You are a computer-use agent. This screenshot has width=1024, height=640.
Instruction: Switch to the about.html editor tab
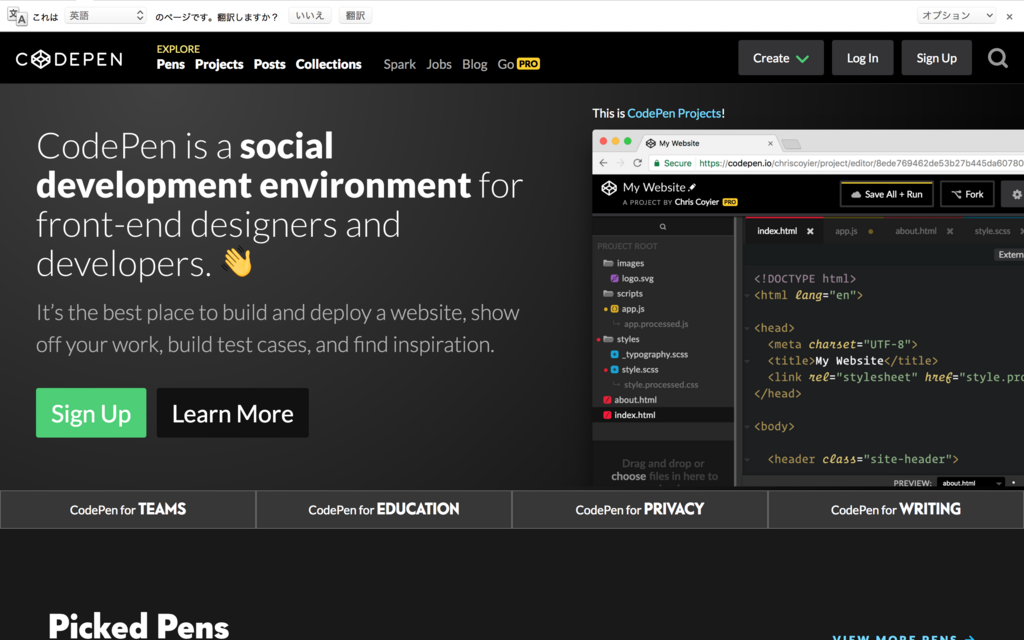coord(916,231)
